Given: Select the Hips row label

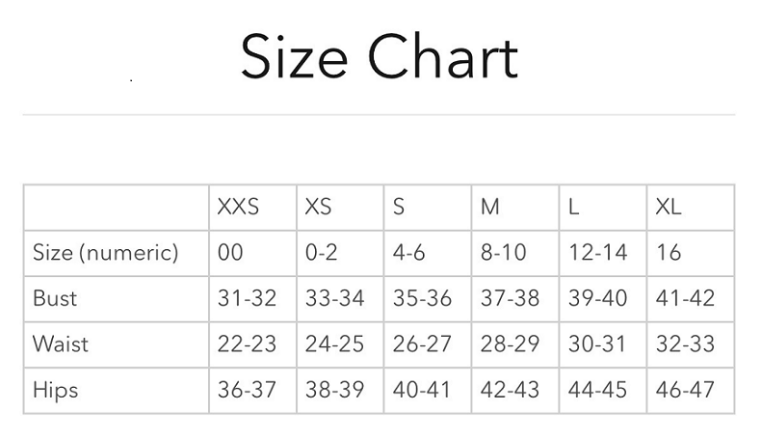Looking at the screenshot, I should pyautogui.click(x=54, y=390).
